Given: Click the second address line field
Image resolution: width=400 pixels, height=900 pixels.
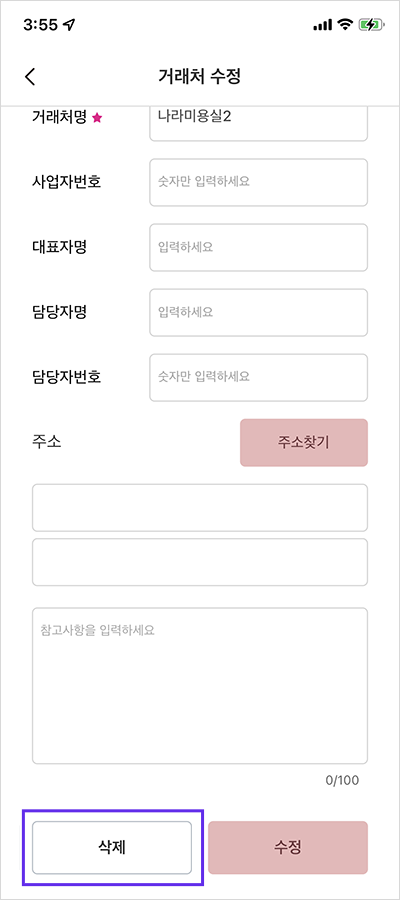Looking at the screenshot, I should coord(200,562).
